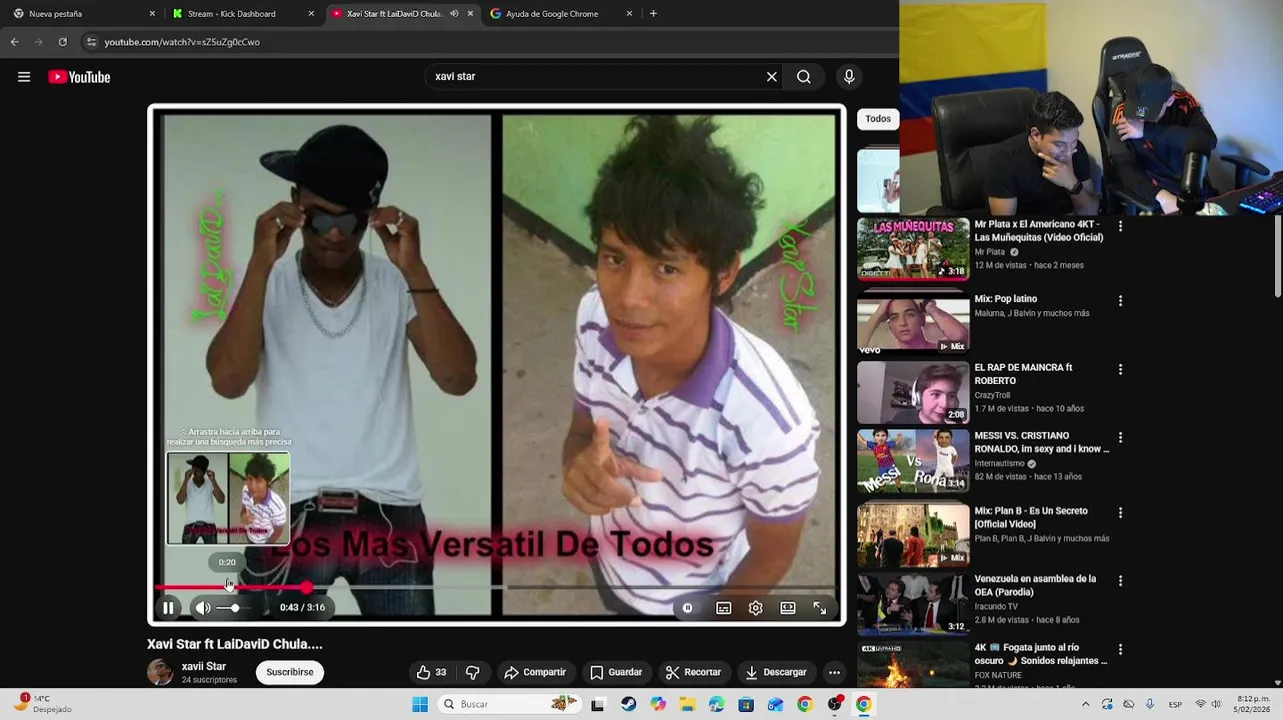
Task: Open Venezuela en asamblea de la OEA thumbnail
Action: point(912,603)
